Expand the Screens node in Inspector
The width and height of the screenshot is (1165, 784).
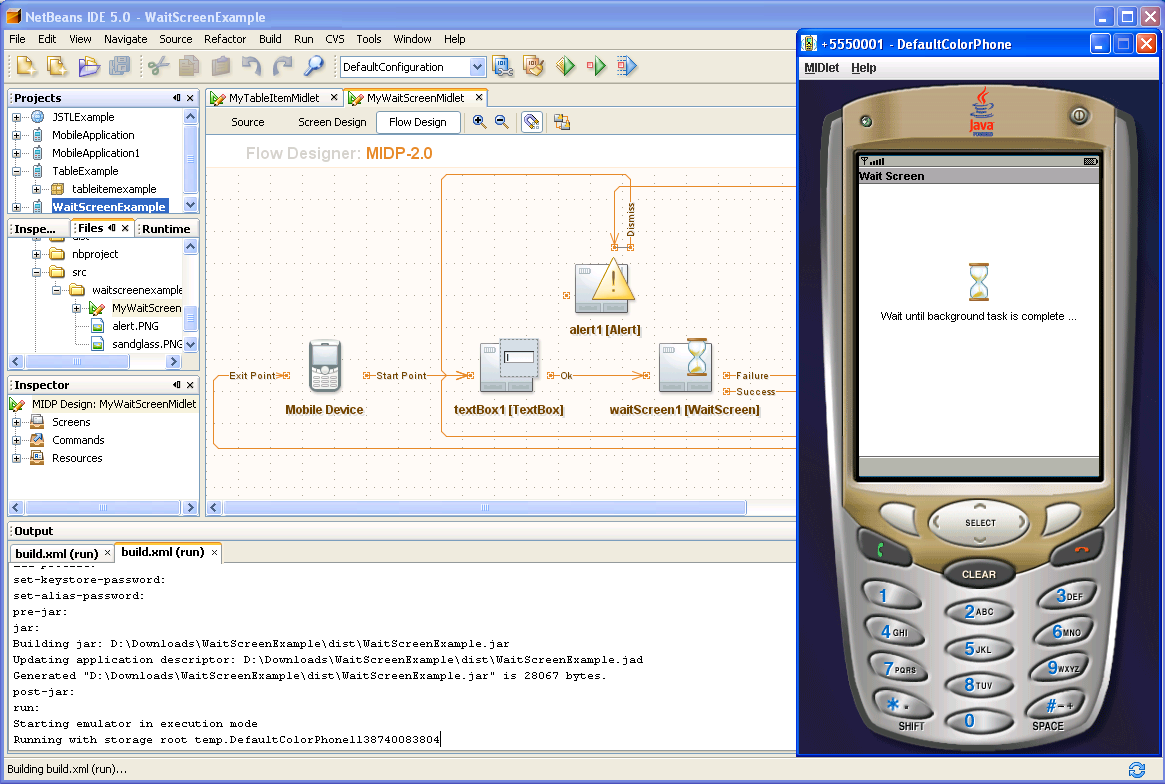coord(16,422)
